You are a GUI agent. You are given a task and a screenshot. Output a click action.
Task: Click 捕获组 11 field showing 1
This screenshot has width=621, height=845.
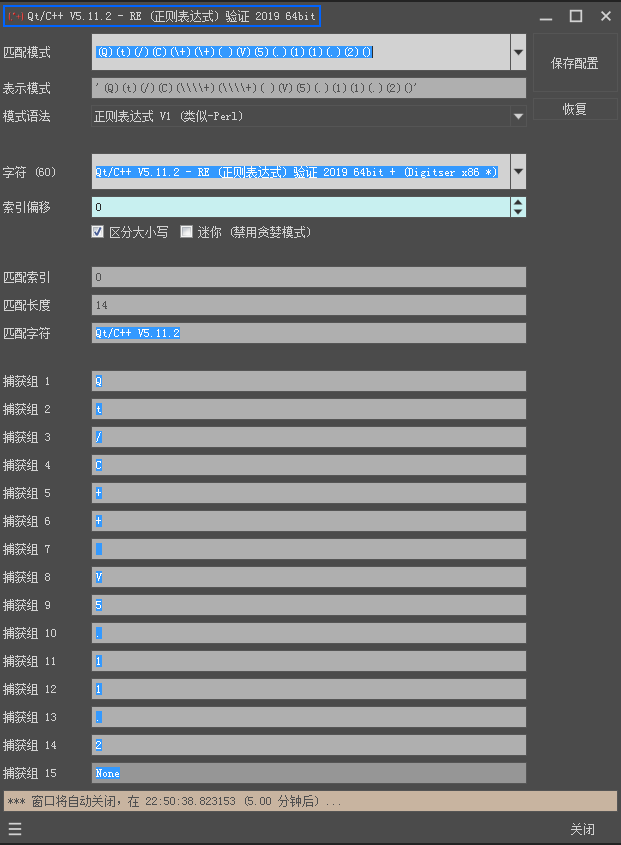(309, 661)
